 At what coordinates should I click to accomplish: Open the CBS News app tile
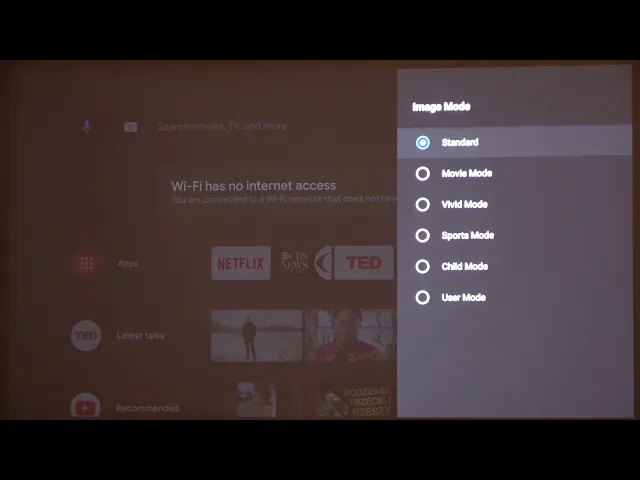click(302, 262)
